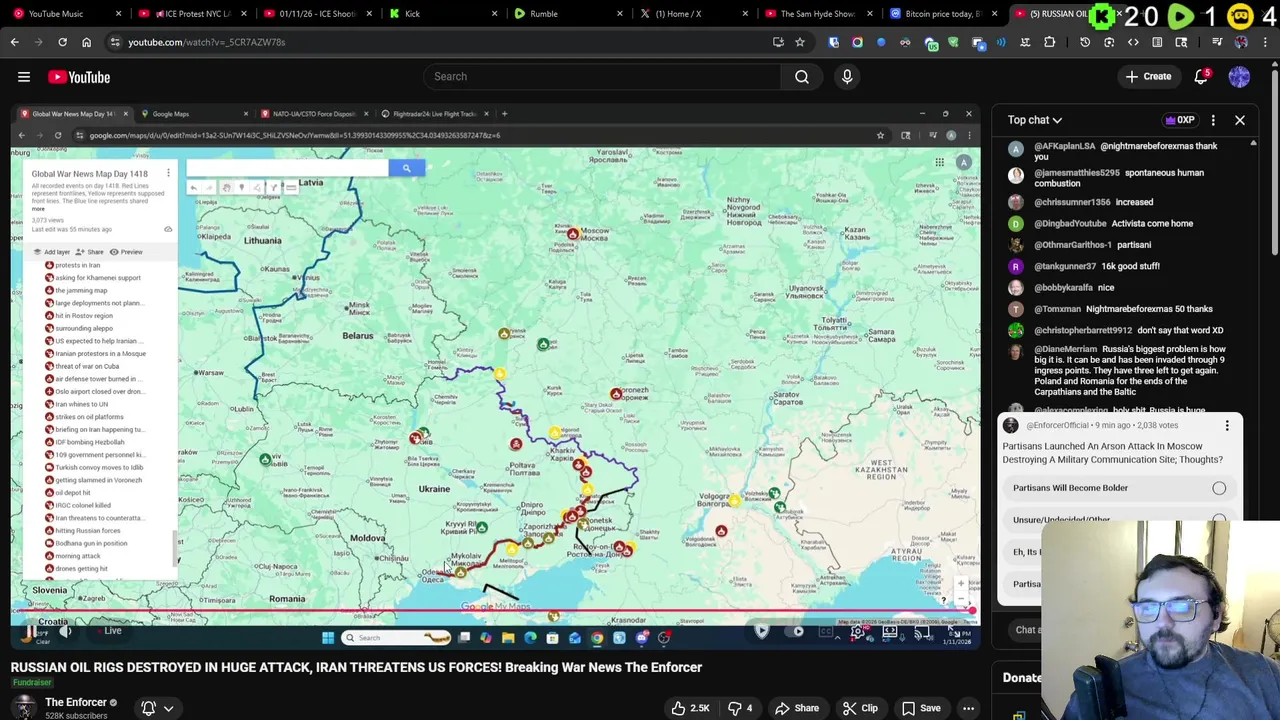1280x720 pixels.
Task: Open the YouTube account avatar menu
Action: (1239, 77)
